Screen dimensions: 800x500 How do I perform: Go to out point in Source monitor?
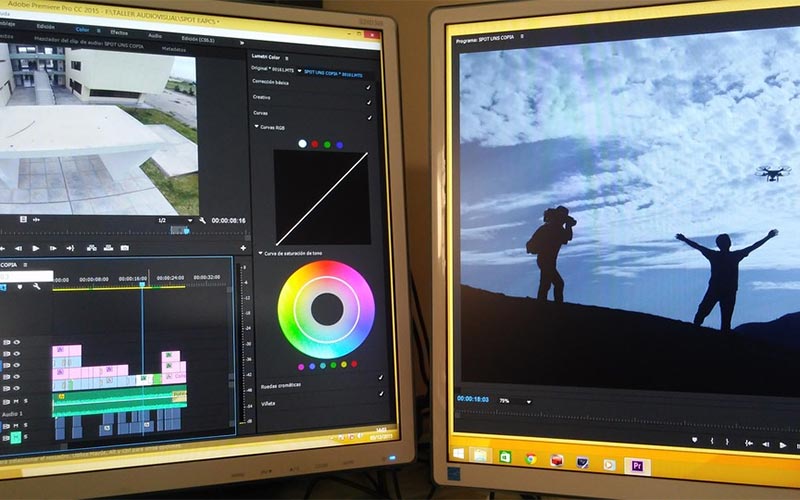[70, 248]
